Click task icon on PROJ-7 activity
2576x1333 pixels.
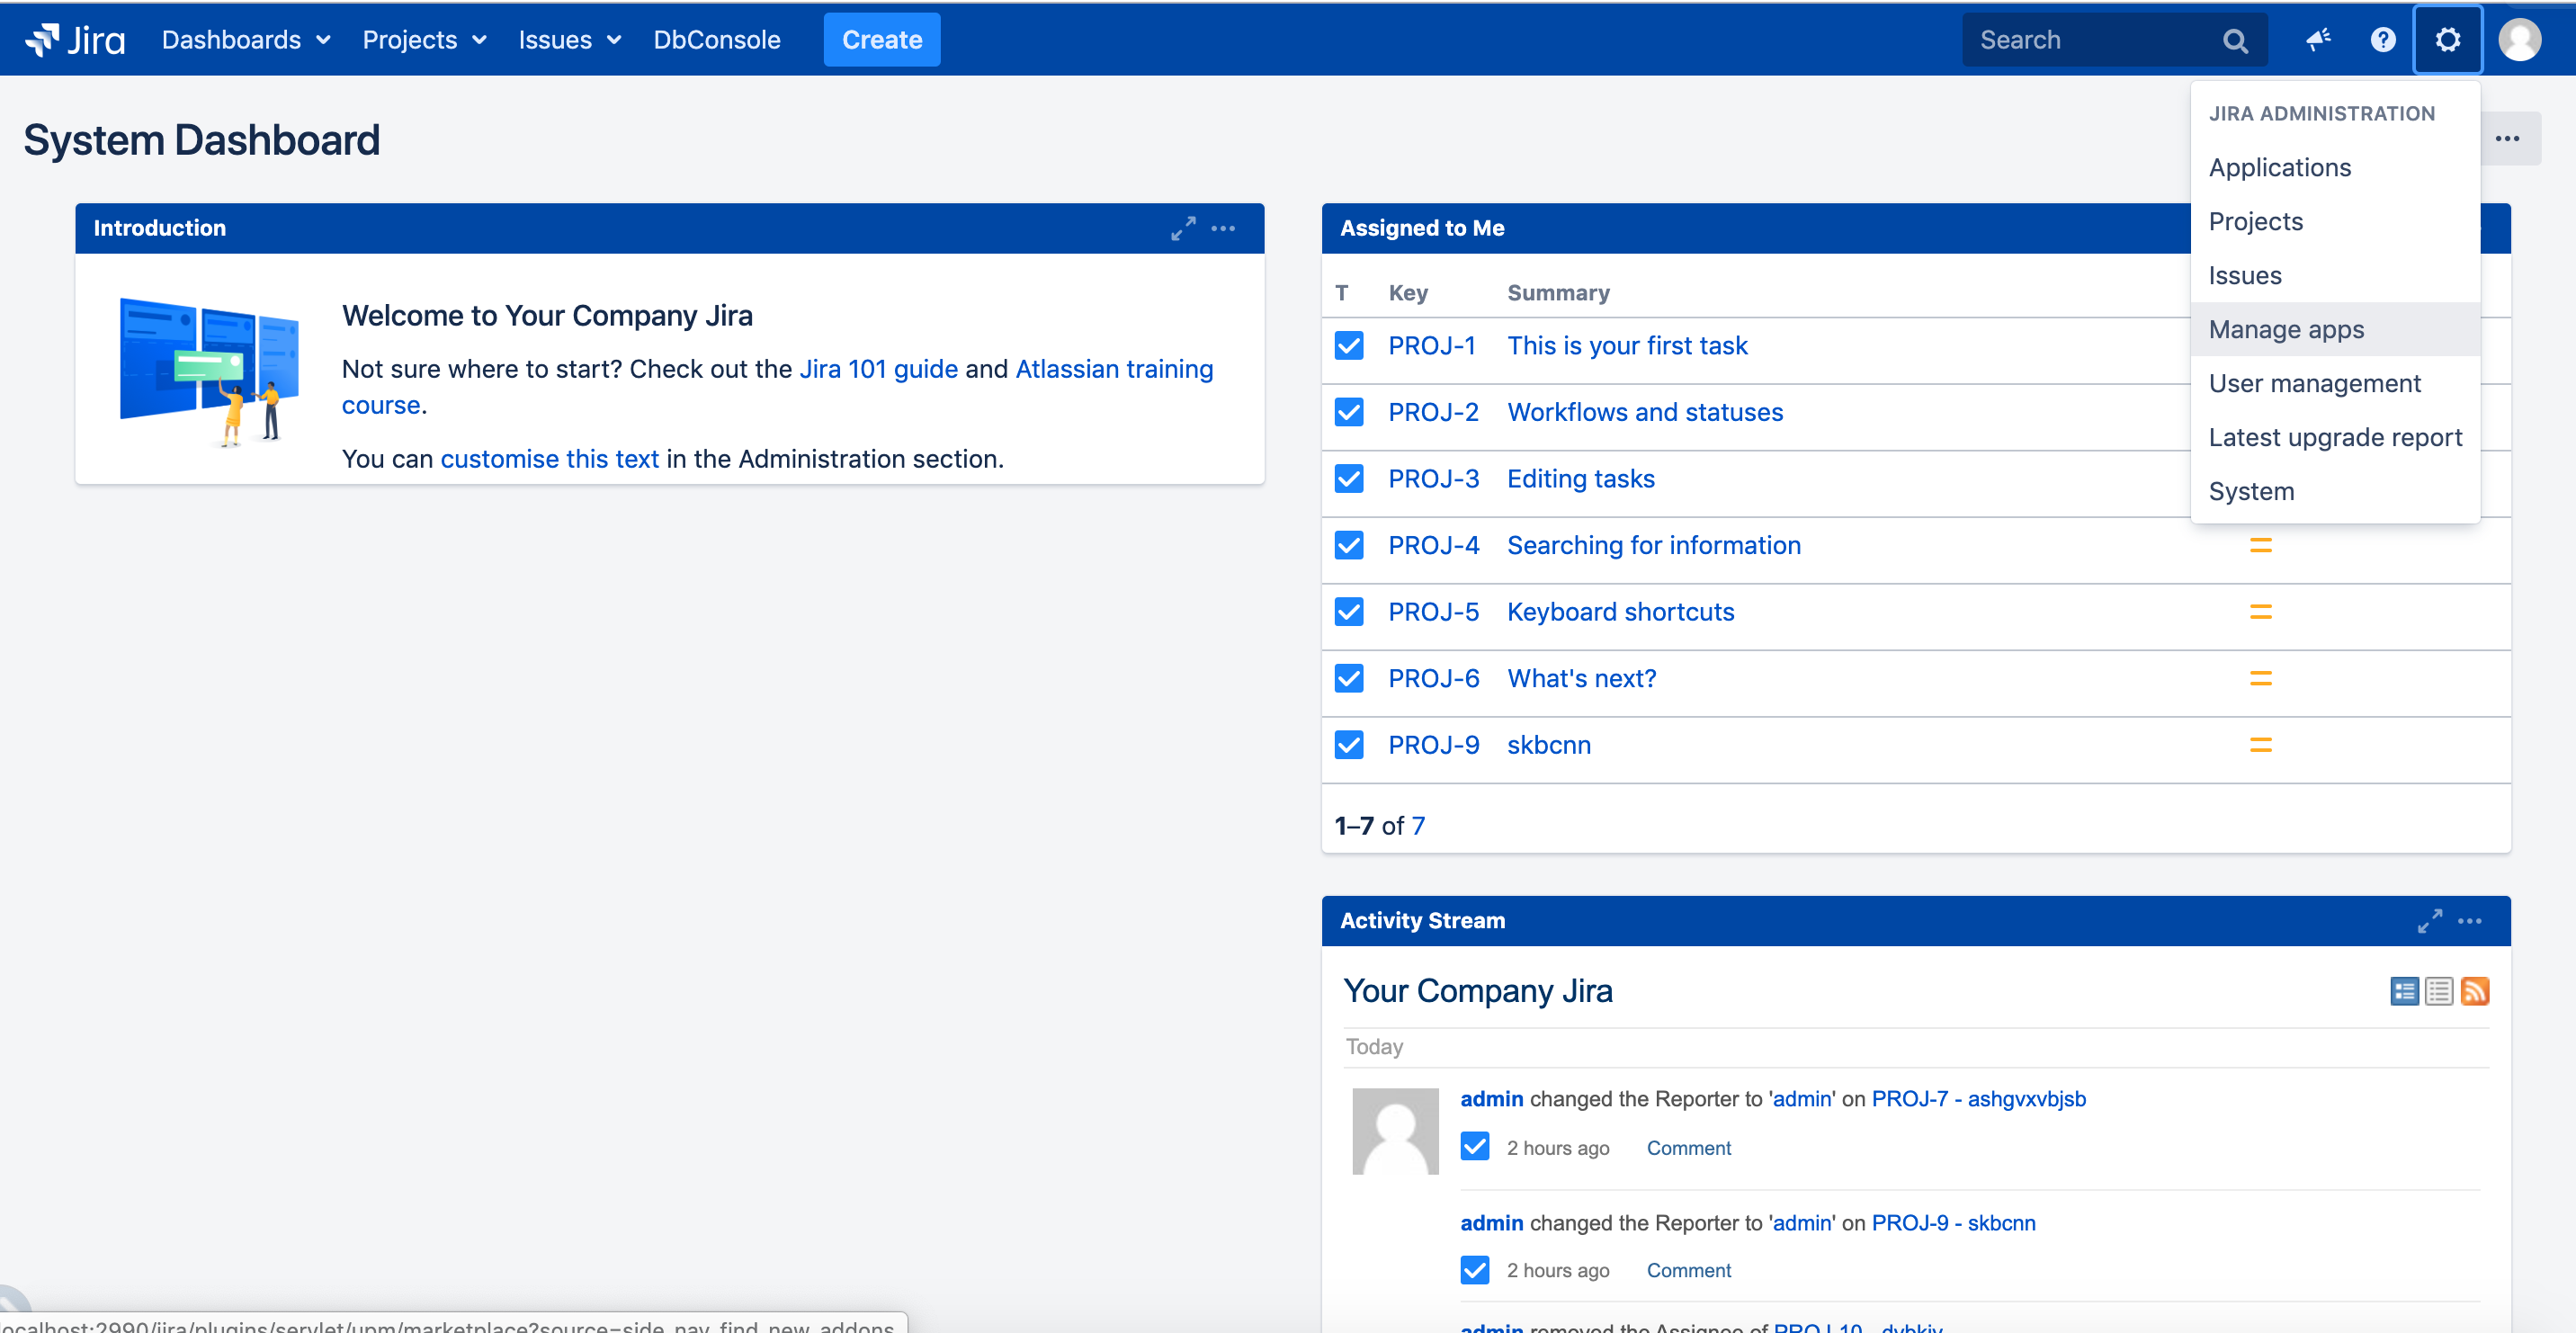(x=1474, y=1147)
